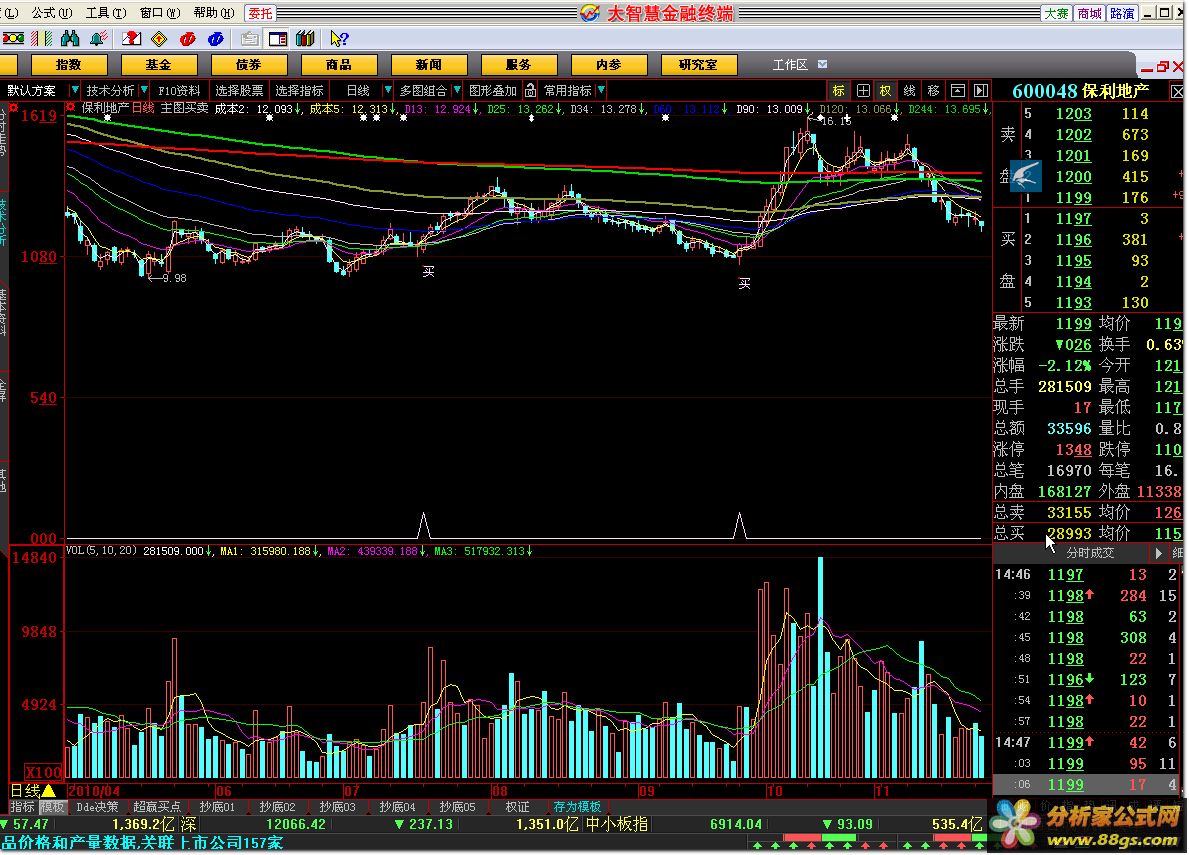Toggle the 权 adjustment button
The width and height of the screenshot is (1189, 855).
coord(886,91)
